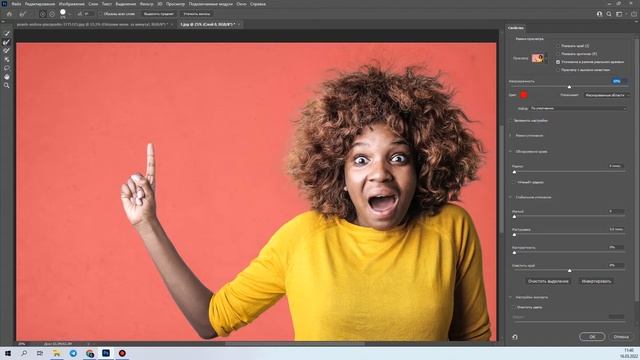The width and height of the screenshot is (640, 360).
Task: Open Telegram from taskbar
Action: tap(73, 353)
